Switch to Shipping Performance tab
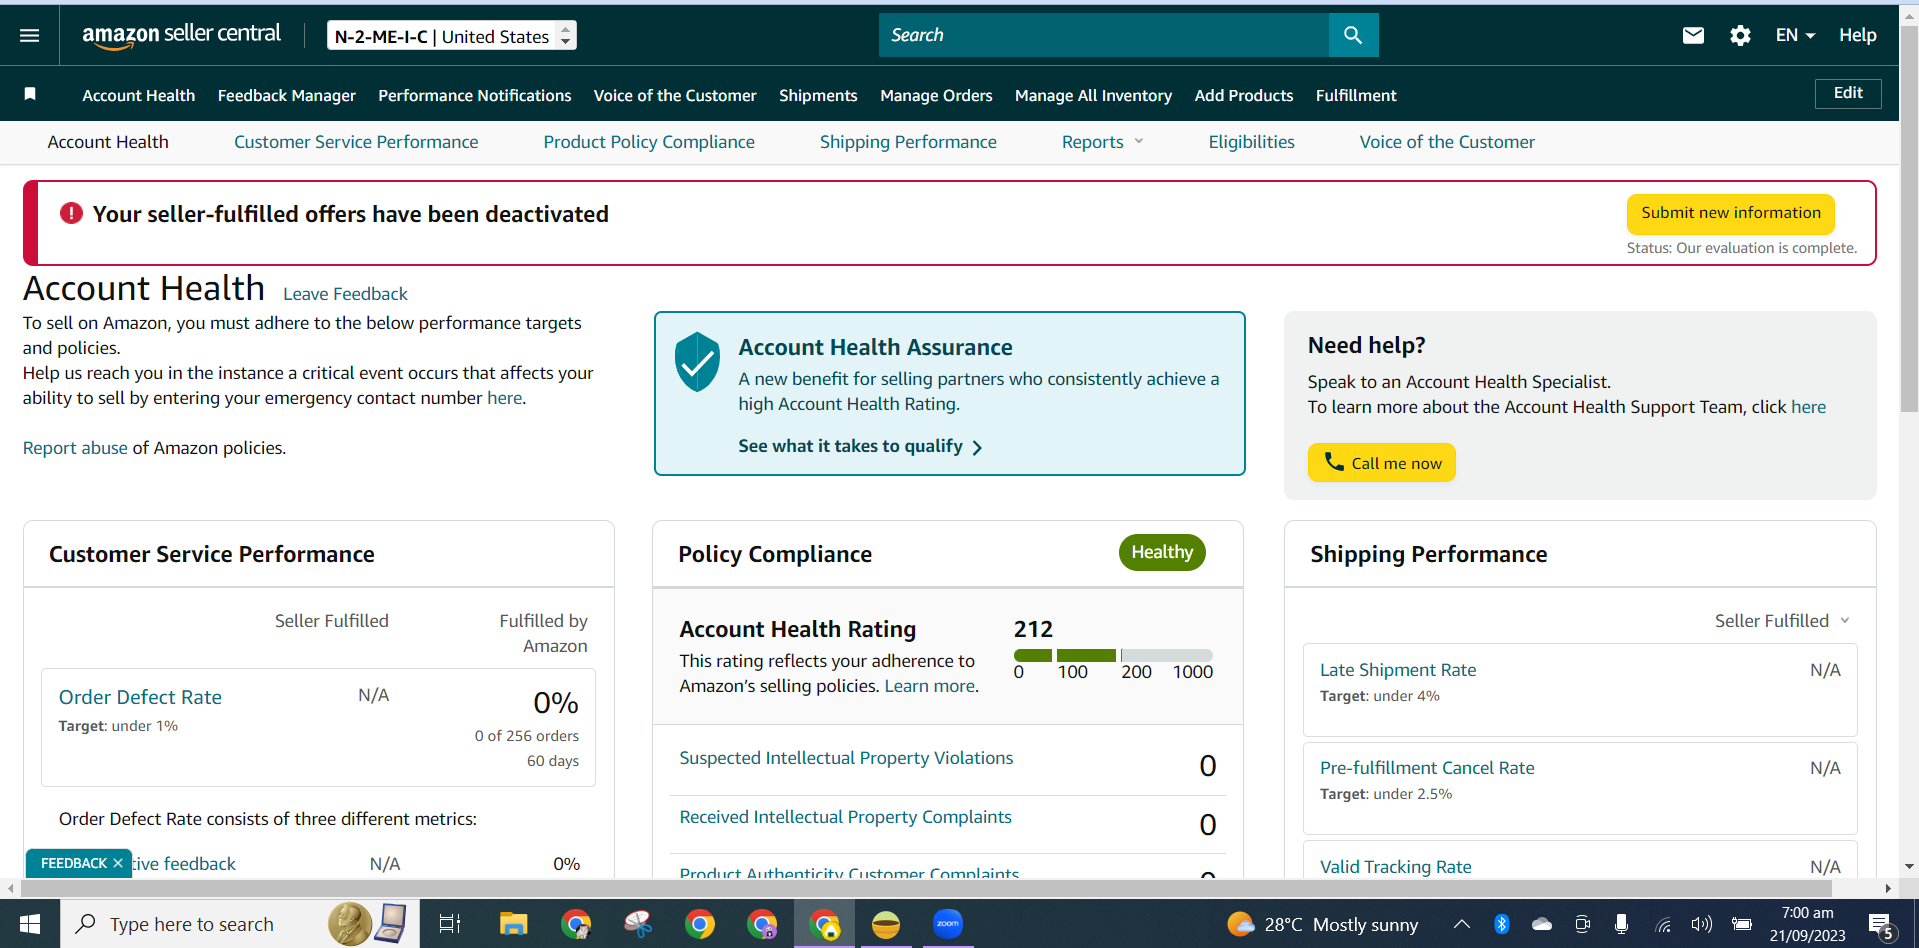Viewport: 1919px width, 948px height. pos(908,142)
